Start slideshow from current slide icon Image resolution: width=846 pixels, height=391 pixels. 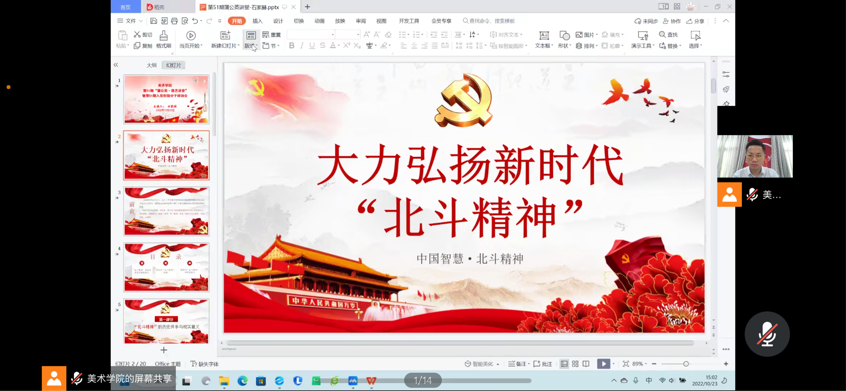pos(190,36)
